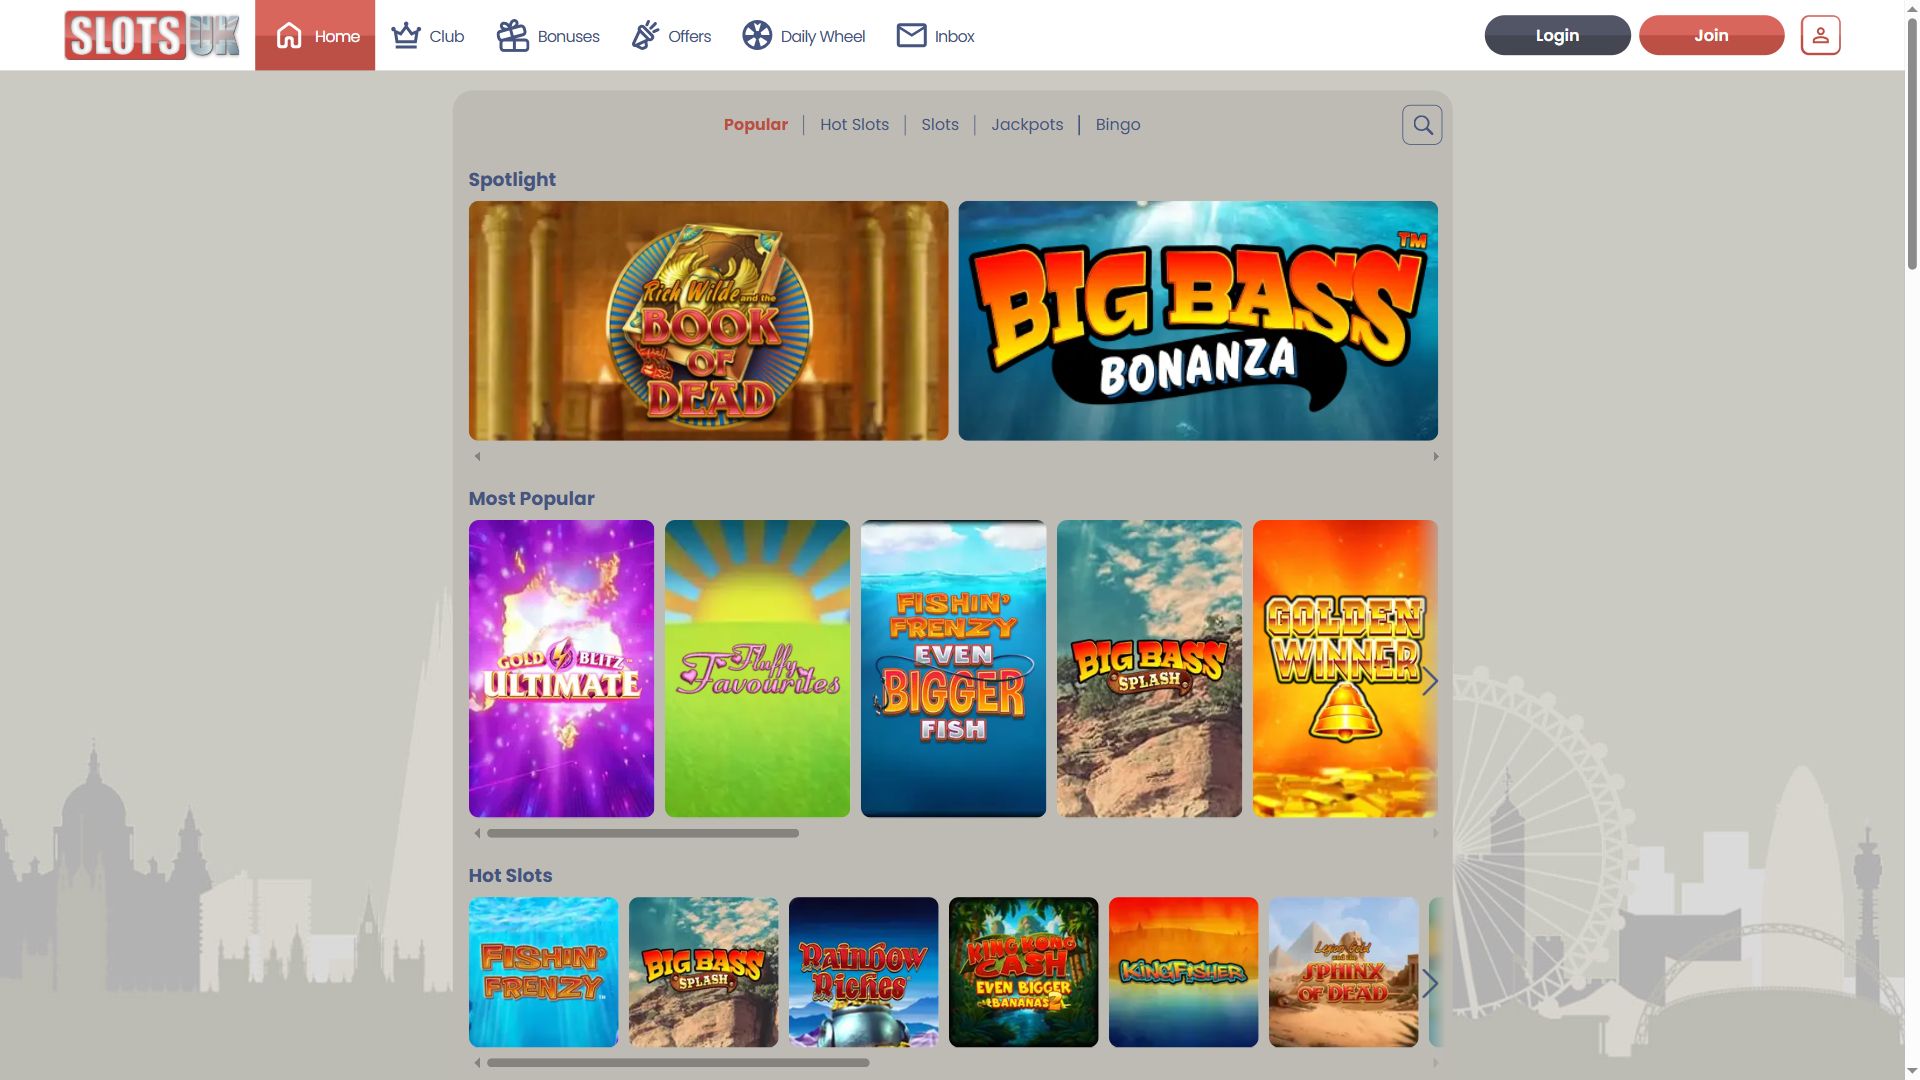This screenshot has width=1920, height=1080.
Task: Launch Rainbow Riches game
Action: point(863,972)
